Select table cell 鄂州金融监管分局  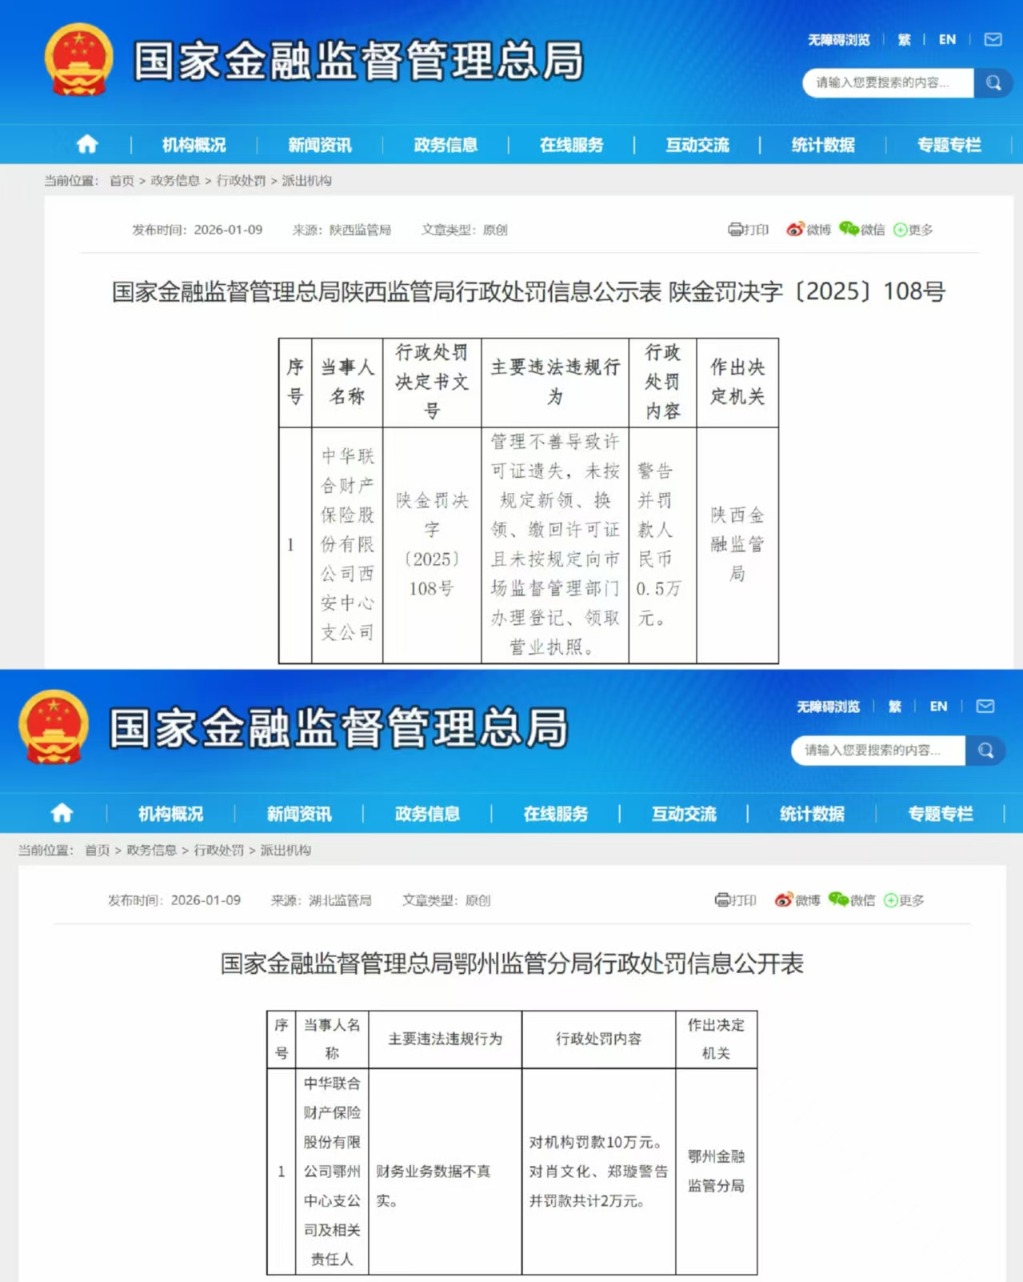716,1171
